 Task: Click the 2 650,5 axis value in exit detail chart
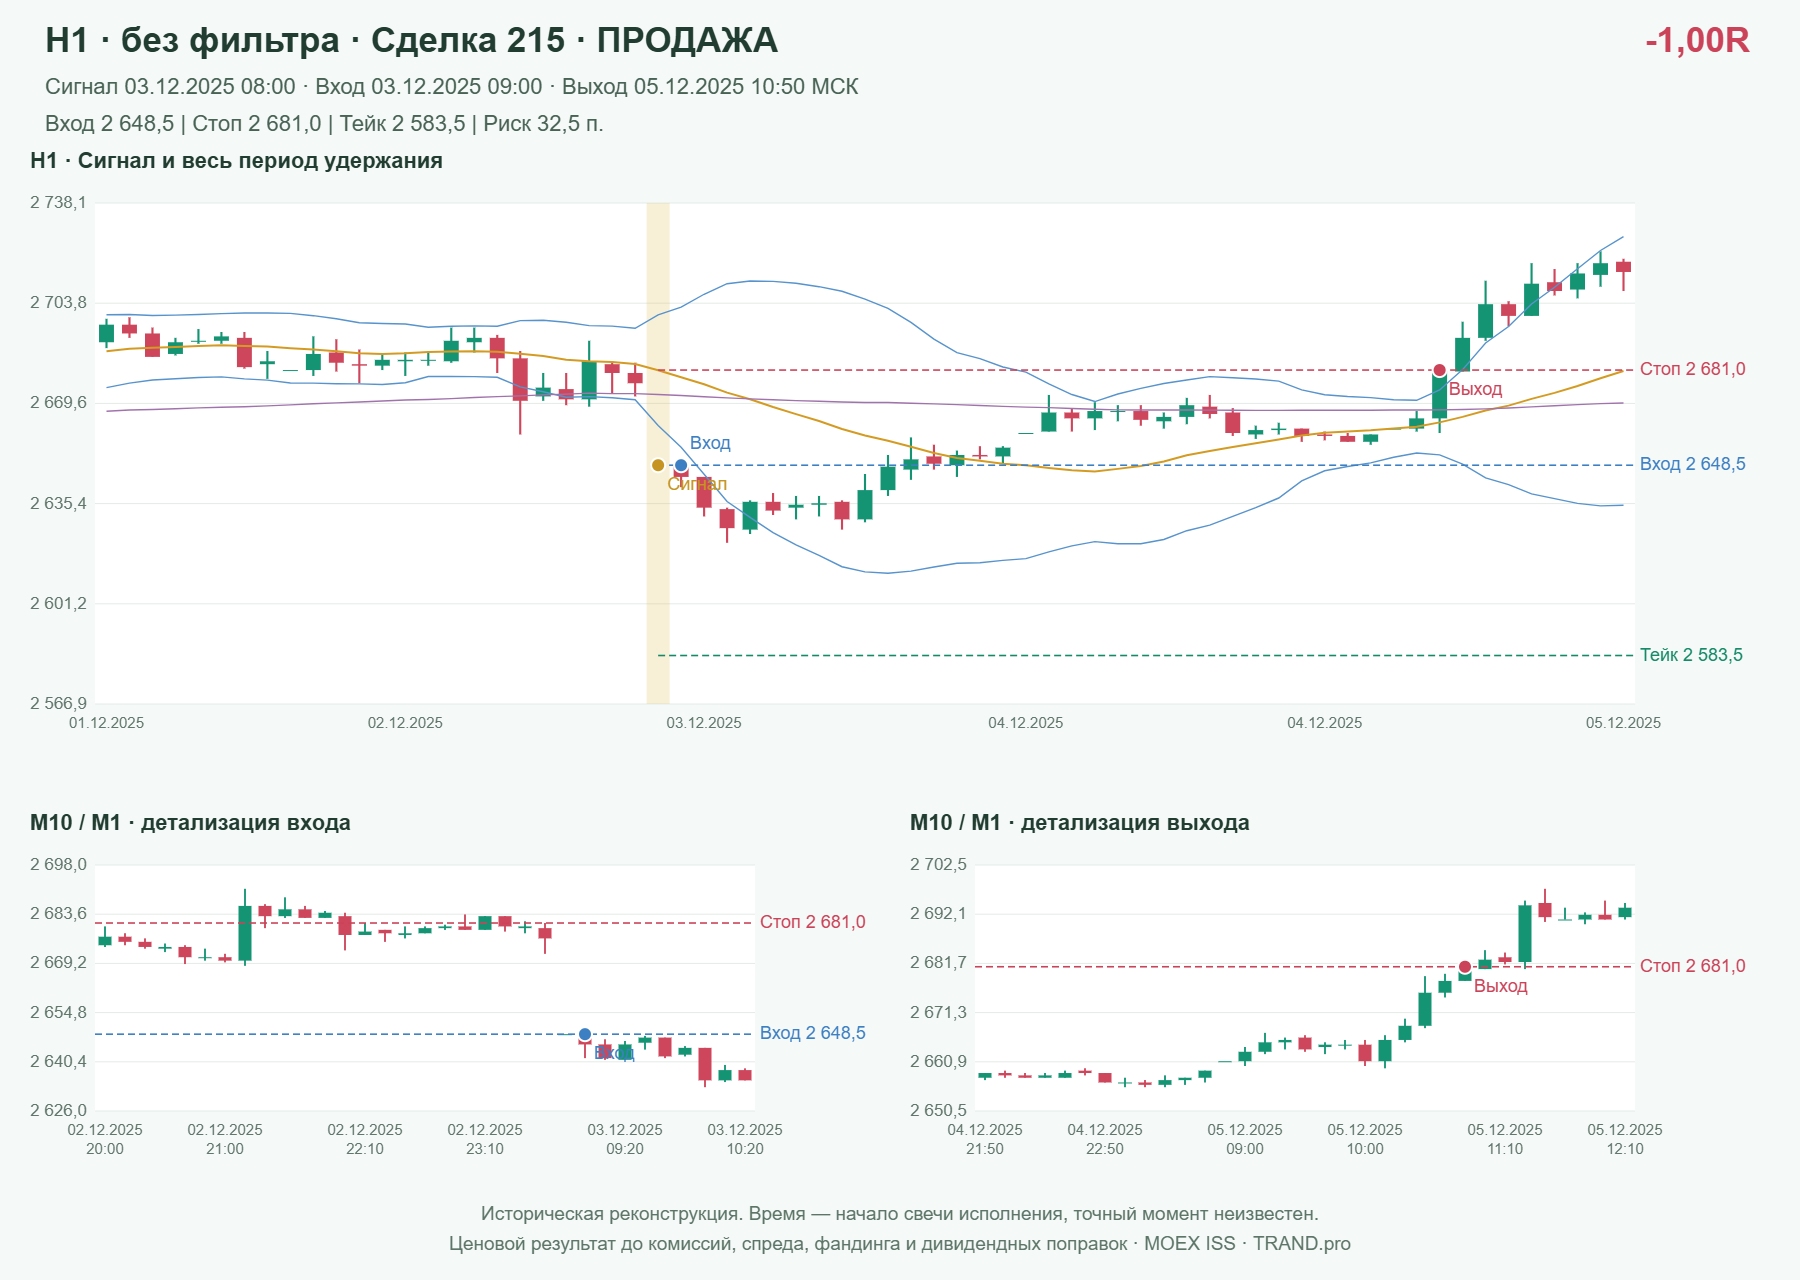pyautogui.click(x=938, y=1110)
